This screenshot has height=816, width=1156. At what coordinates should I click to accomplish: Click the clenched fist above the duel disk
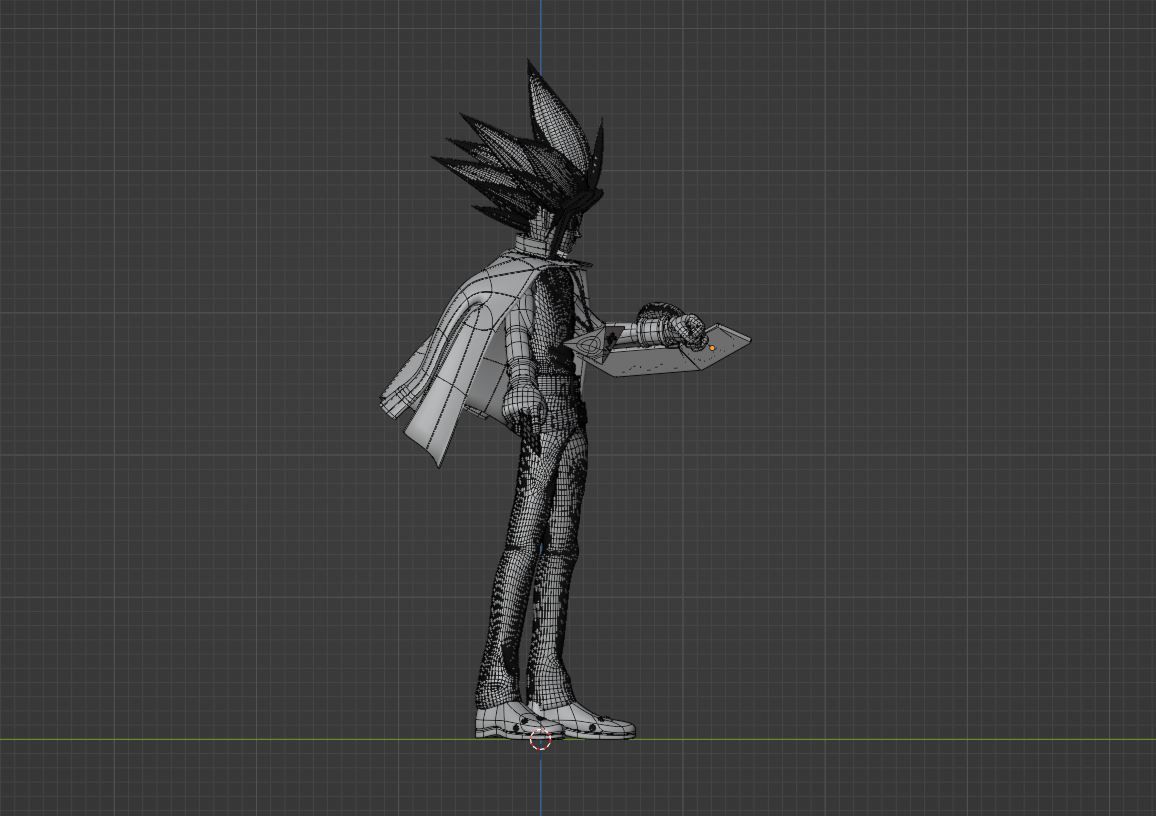(x=689, y=330)
